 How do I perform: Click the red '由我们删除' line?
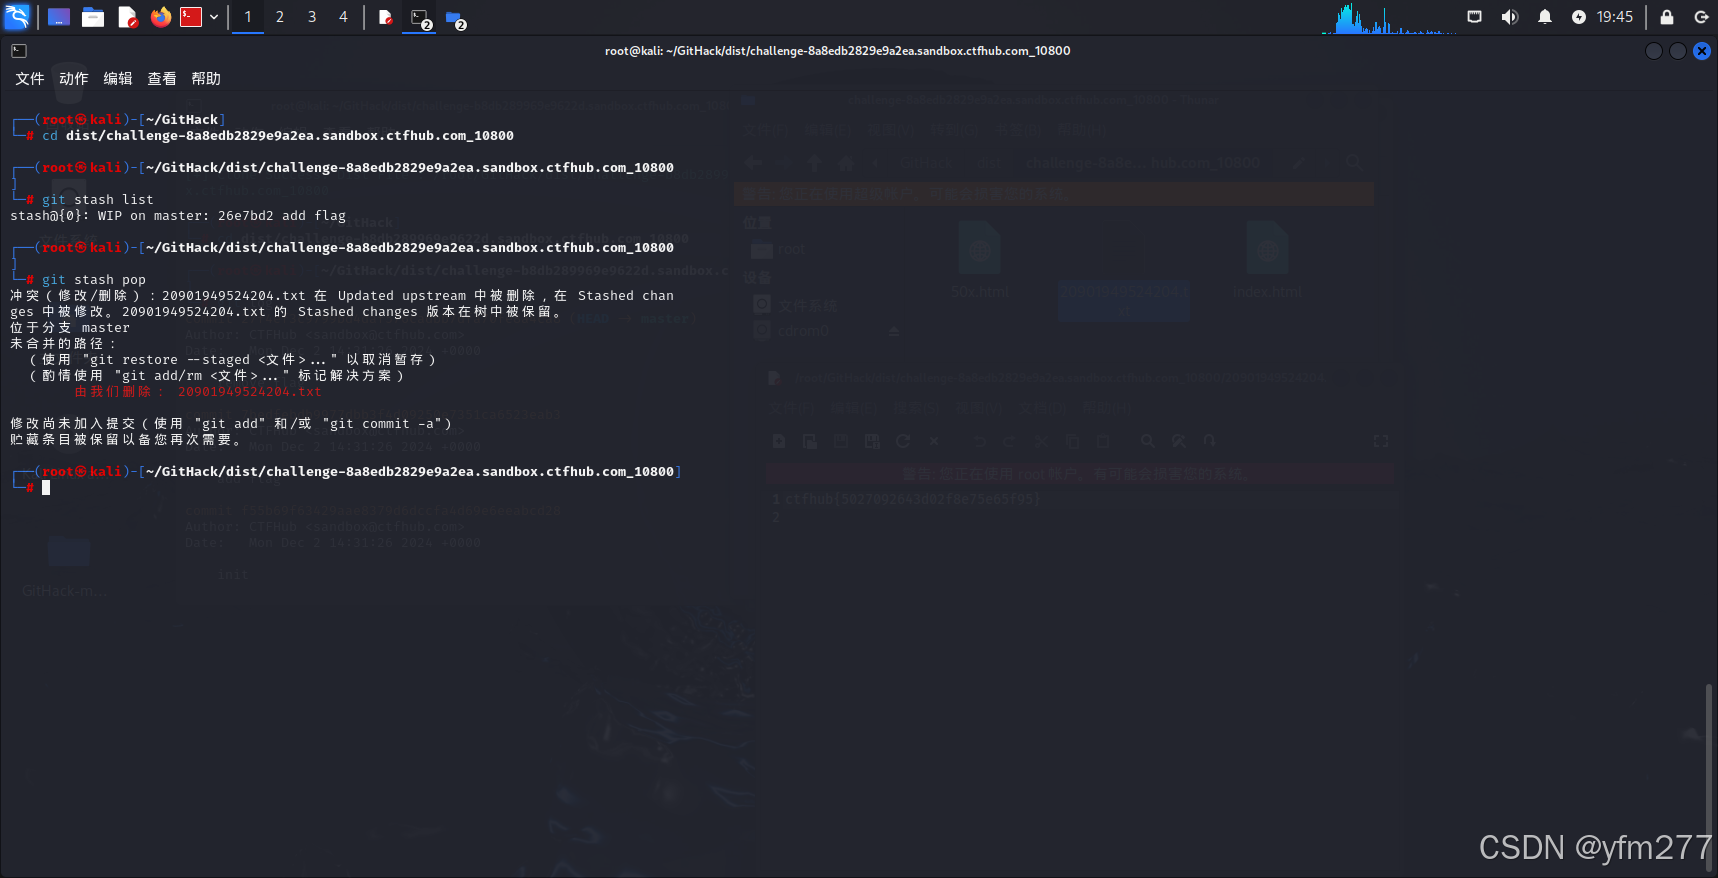click(x=198, y=391)
